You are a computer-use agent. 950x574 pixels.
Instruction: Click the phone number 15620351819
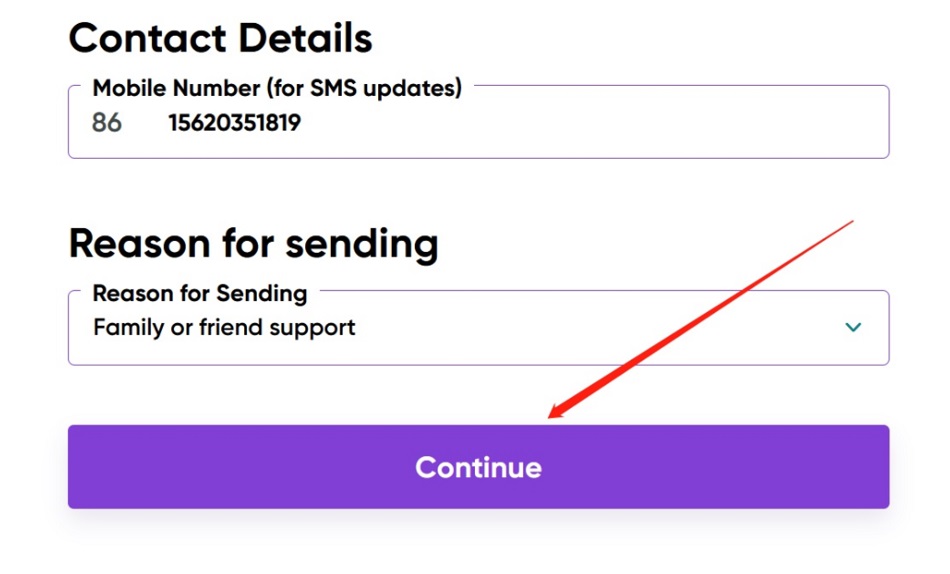coord(235,123)
